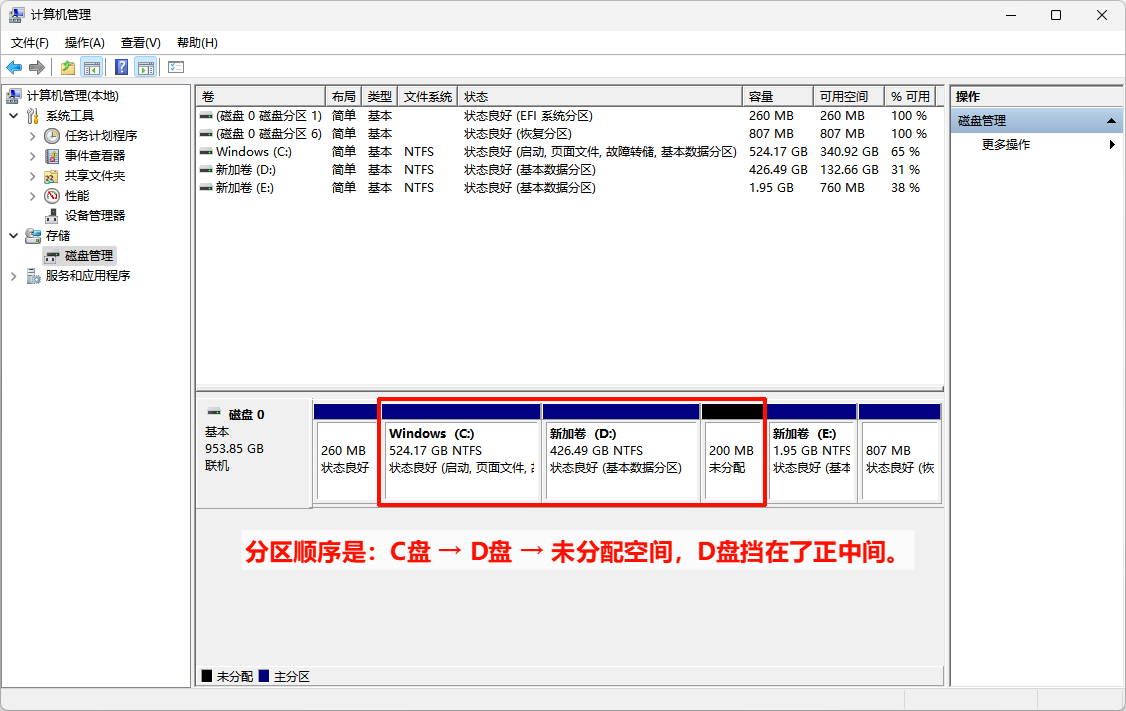Expand the 任务计划程序 node chevron
The width and height of the screenshot is (1126, 711).
(32, 136)
